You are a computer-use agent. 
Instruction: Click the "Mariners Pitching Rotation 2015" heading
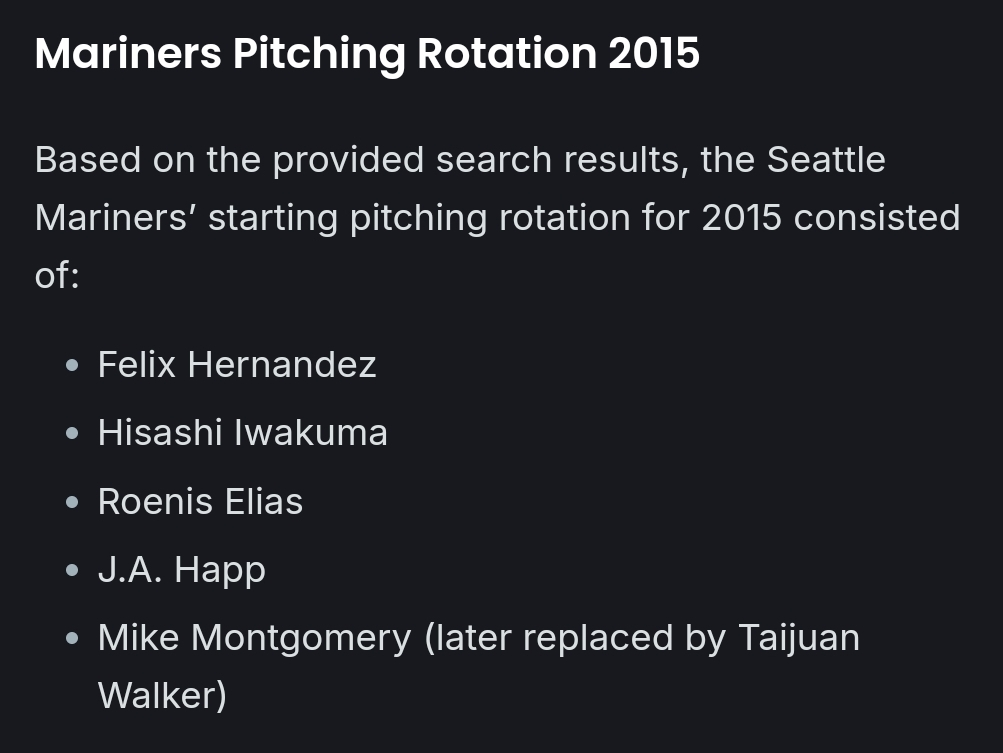pyautogui.click(x=367, y=54)
